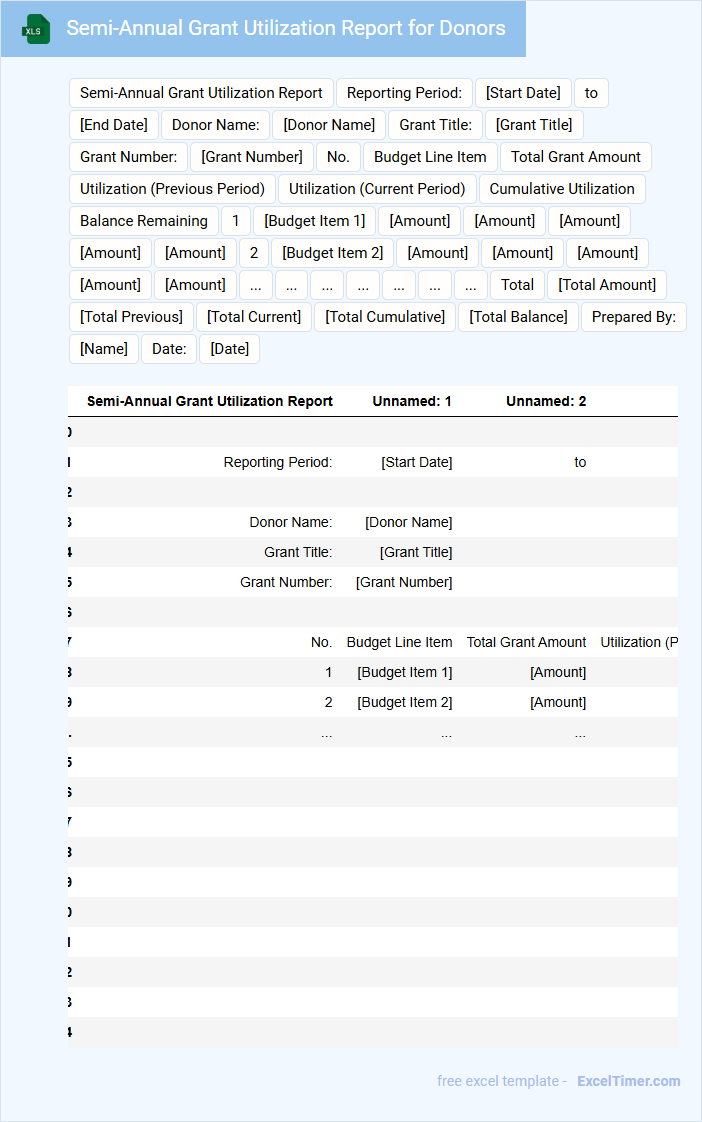Click the '[Start Date]' tag
Viewport: 702px width, 1122px height.
click(523, 93)
